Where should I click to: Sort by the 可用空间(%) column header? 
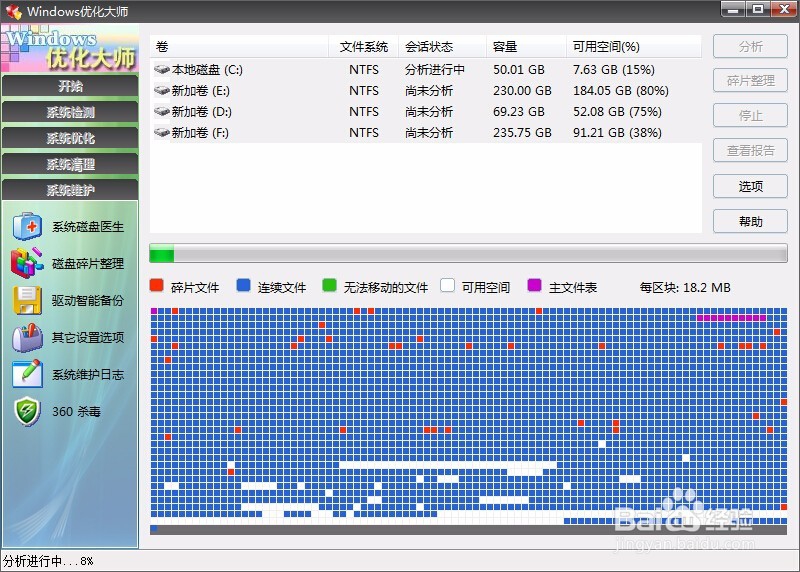pos(634,47)
